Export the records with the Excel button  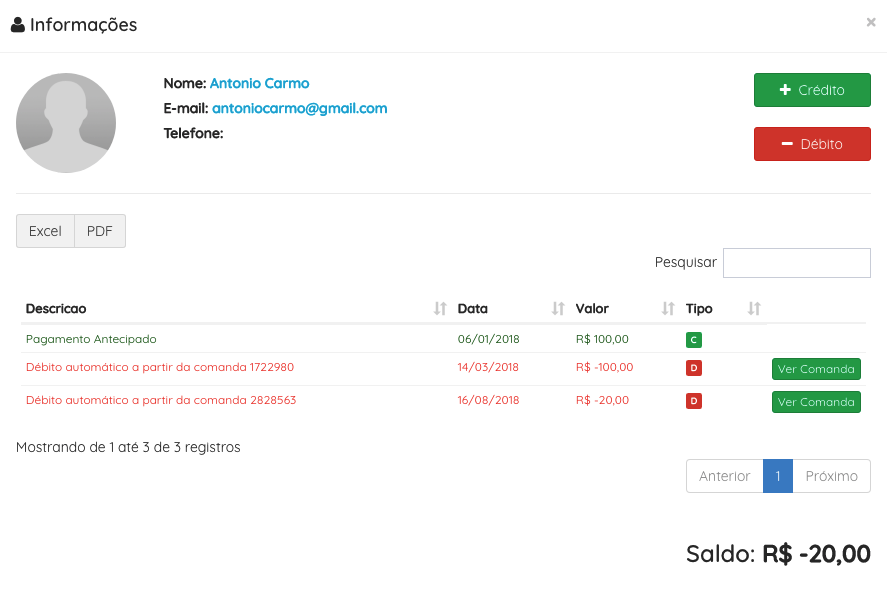click(45, 231)
